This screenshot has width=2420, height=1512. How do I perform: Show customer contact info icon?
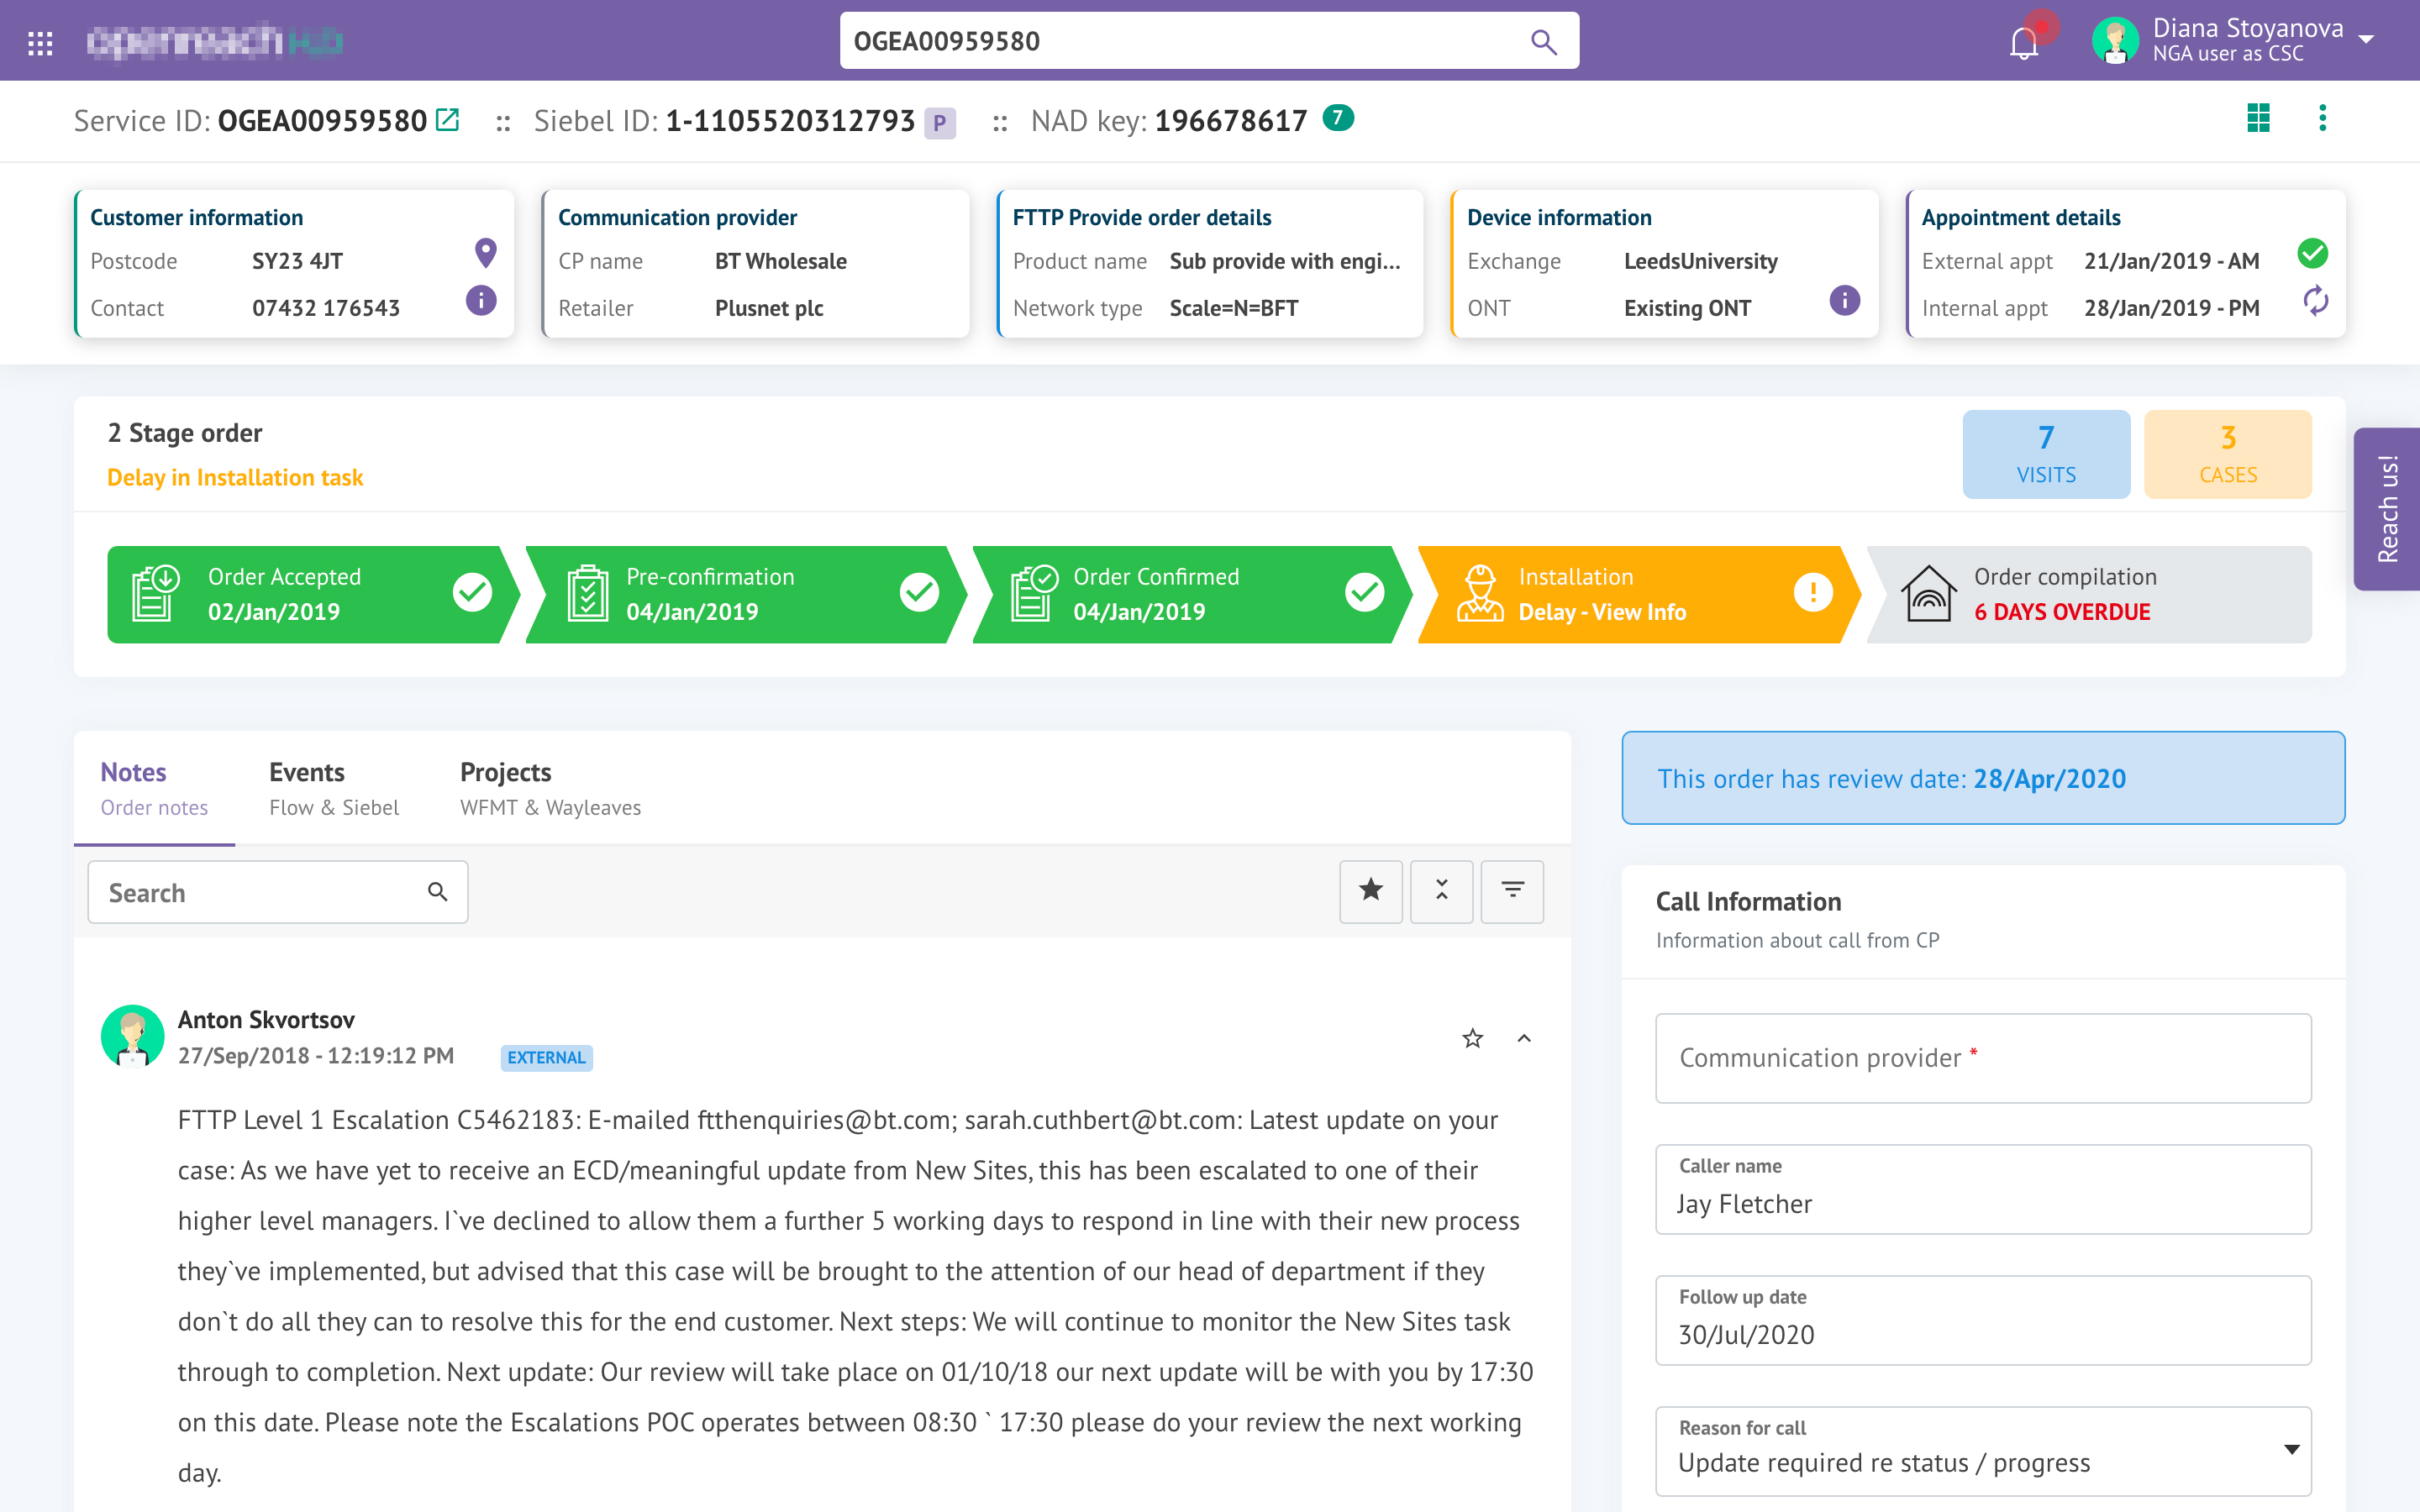[481, 300]
